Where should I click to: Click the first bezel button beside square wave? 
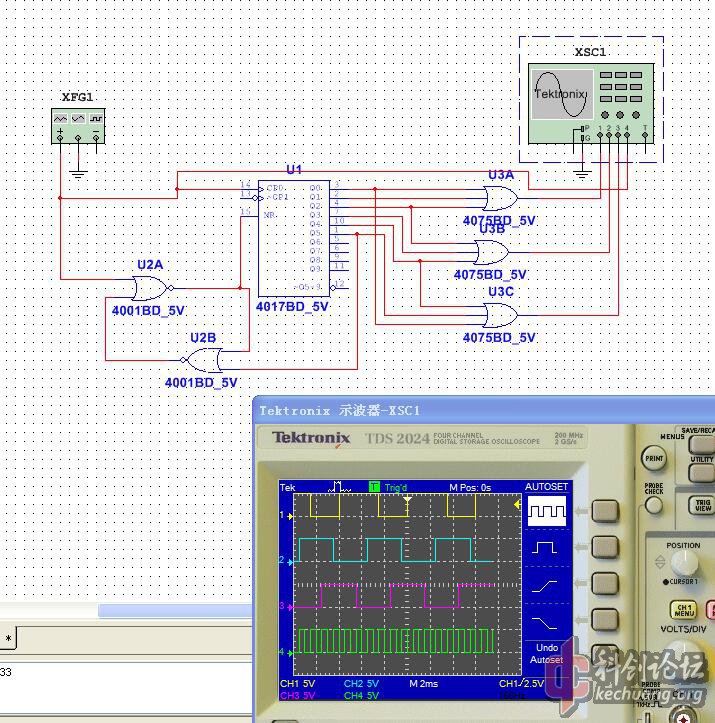tap(605, 511)
